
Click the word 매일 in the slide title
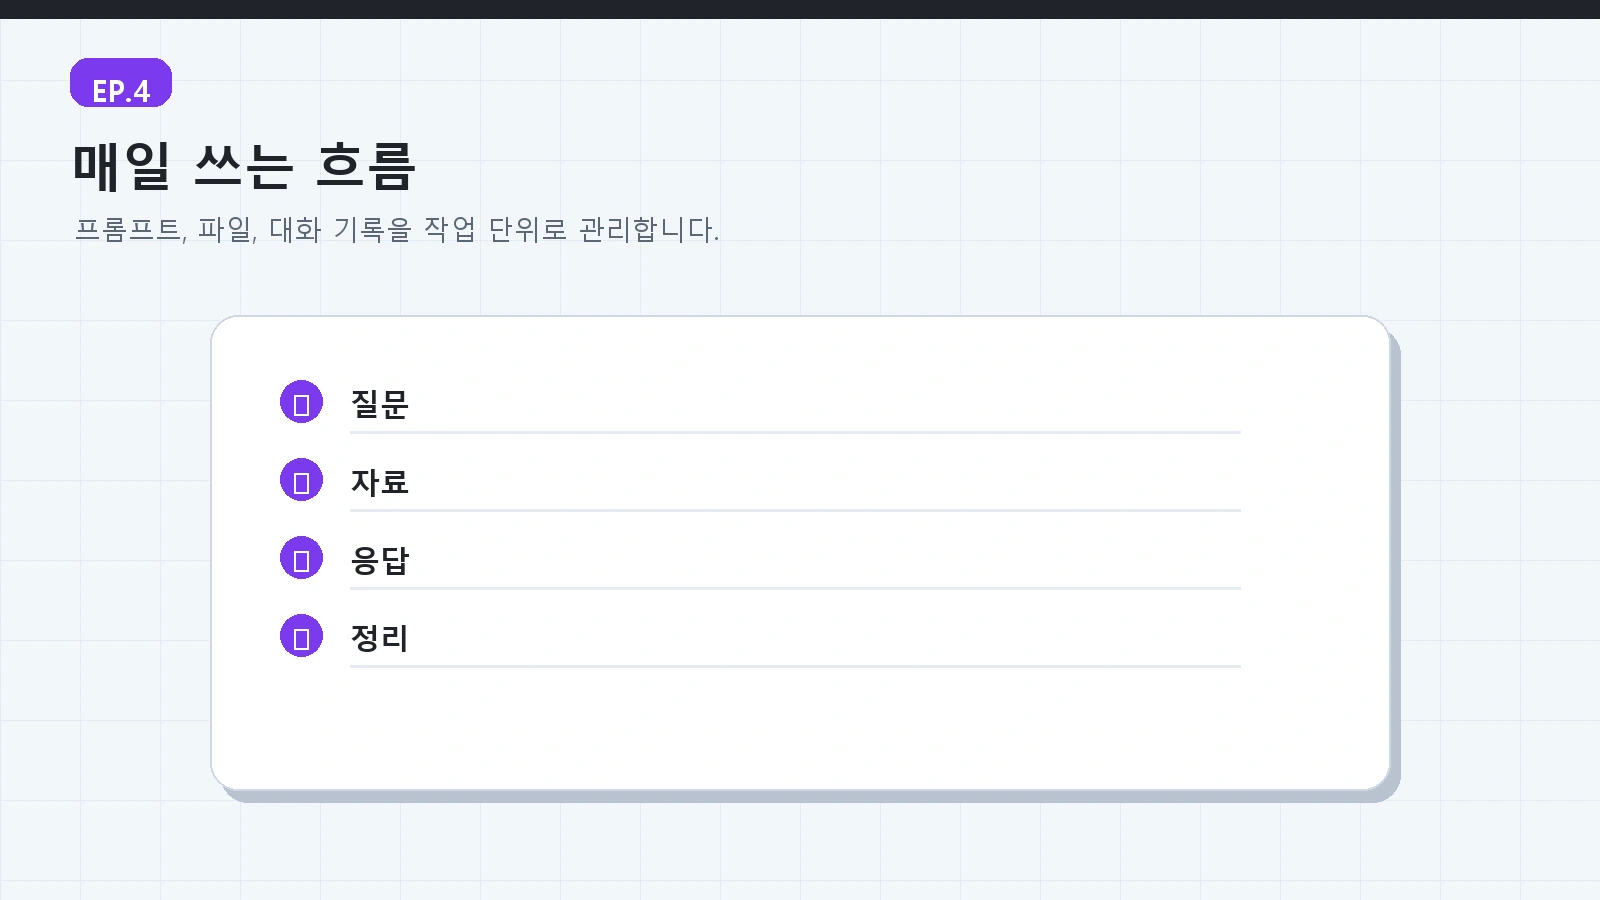pyautogui.click(x=122, y=166)
